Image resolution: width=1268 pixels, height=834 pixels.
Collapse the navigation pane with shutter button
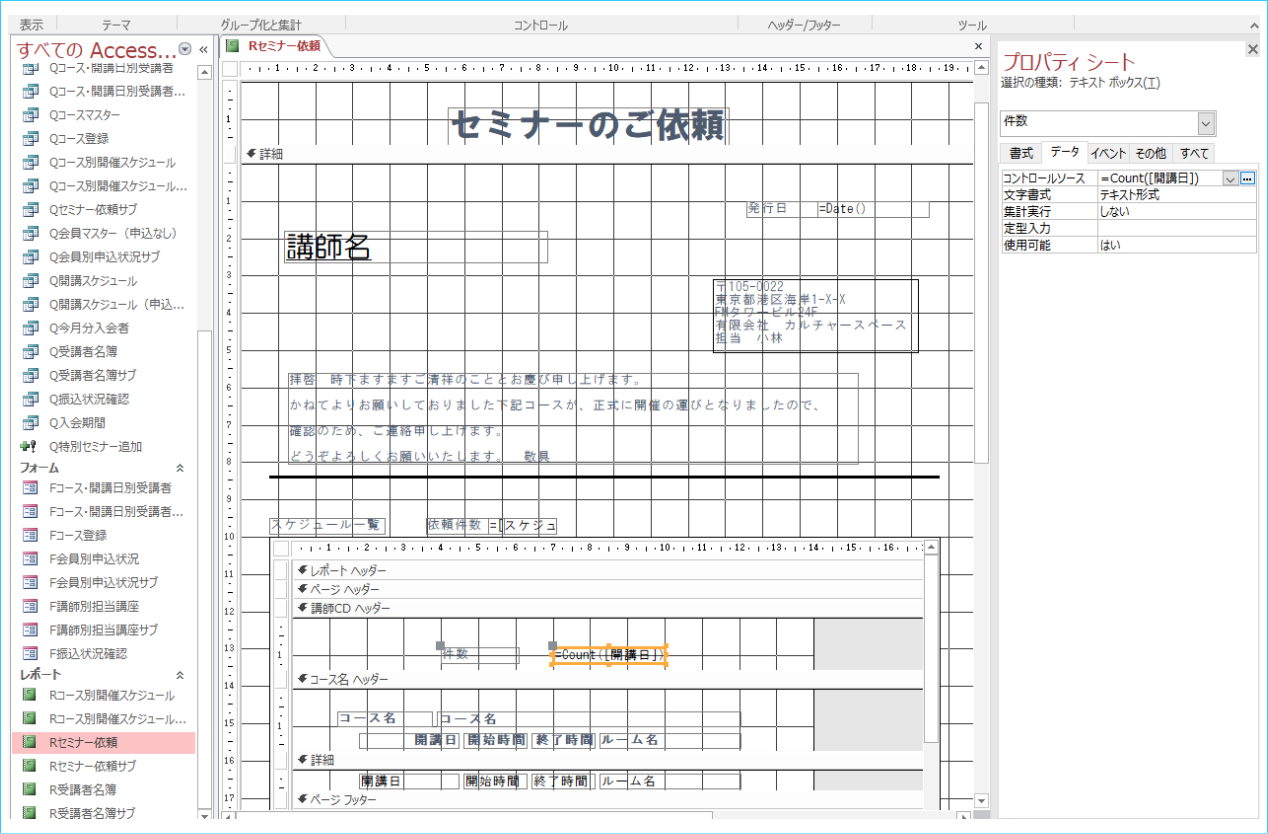[203, 49]
